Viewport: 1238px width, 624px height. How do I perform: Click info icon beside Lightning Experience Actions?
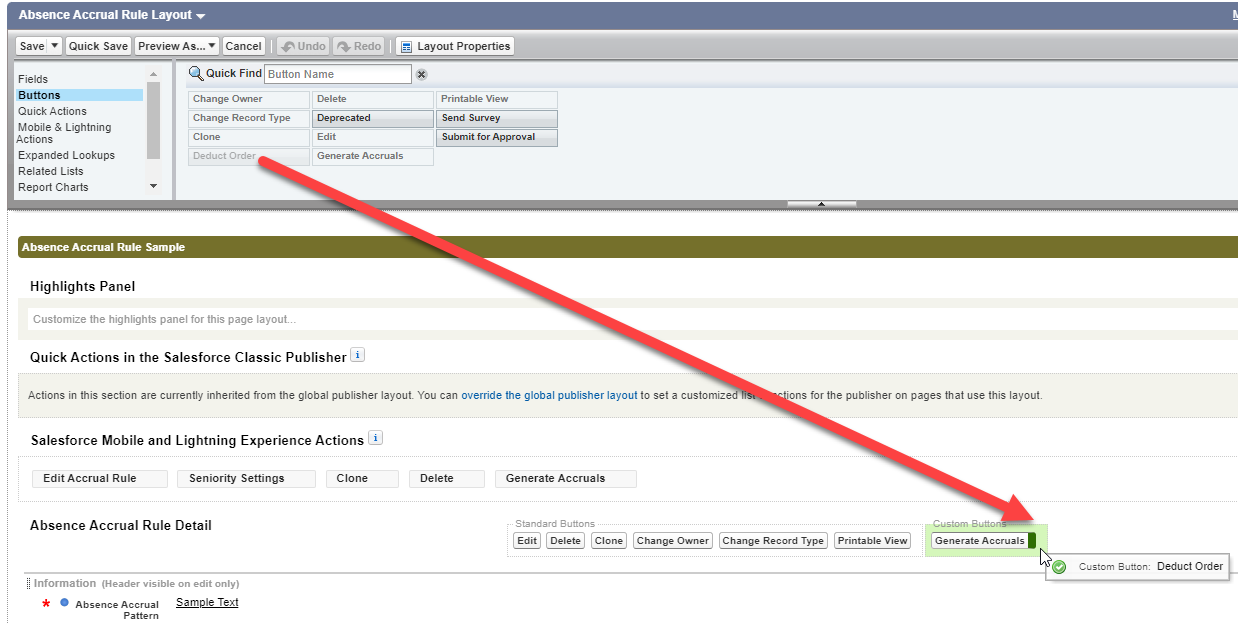click(x=375, y=438)
